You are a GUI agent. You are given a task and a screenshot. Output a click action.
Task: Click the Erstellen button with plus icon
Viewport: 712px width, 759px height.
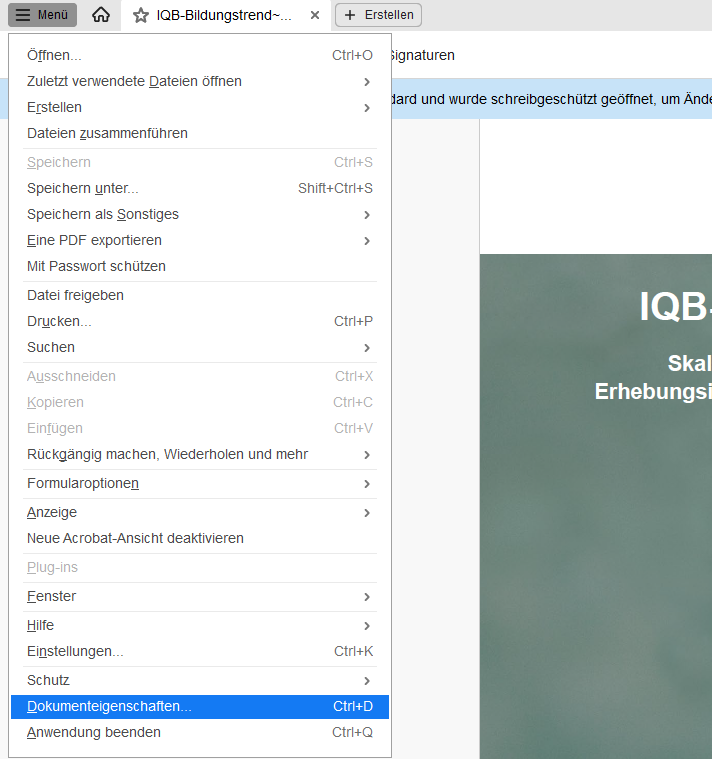tap(378, 15)
